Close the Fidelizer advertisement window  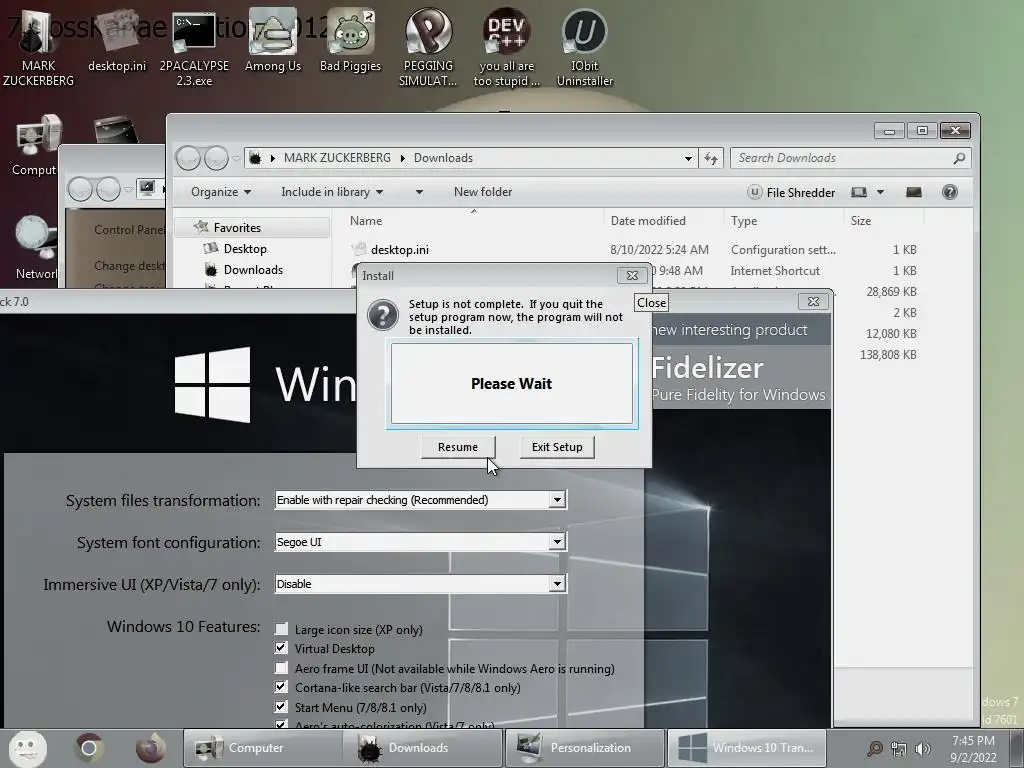tap(813, 302)
